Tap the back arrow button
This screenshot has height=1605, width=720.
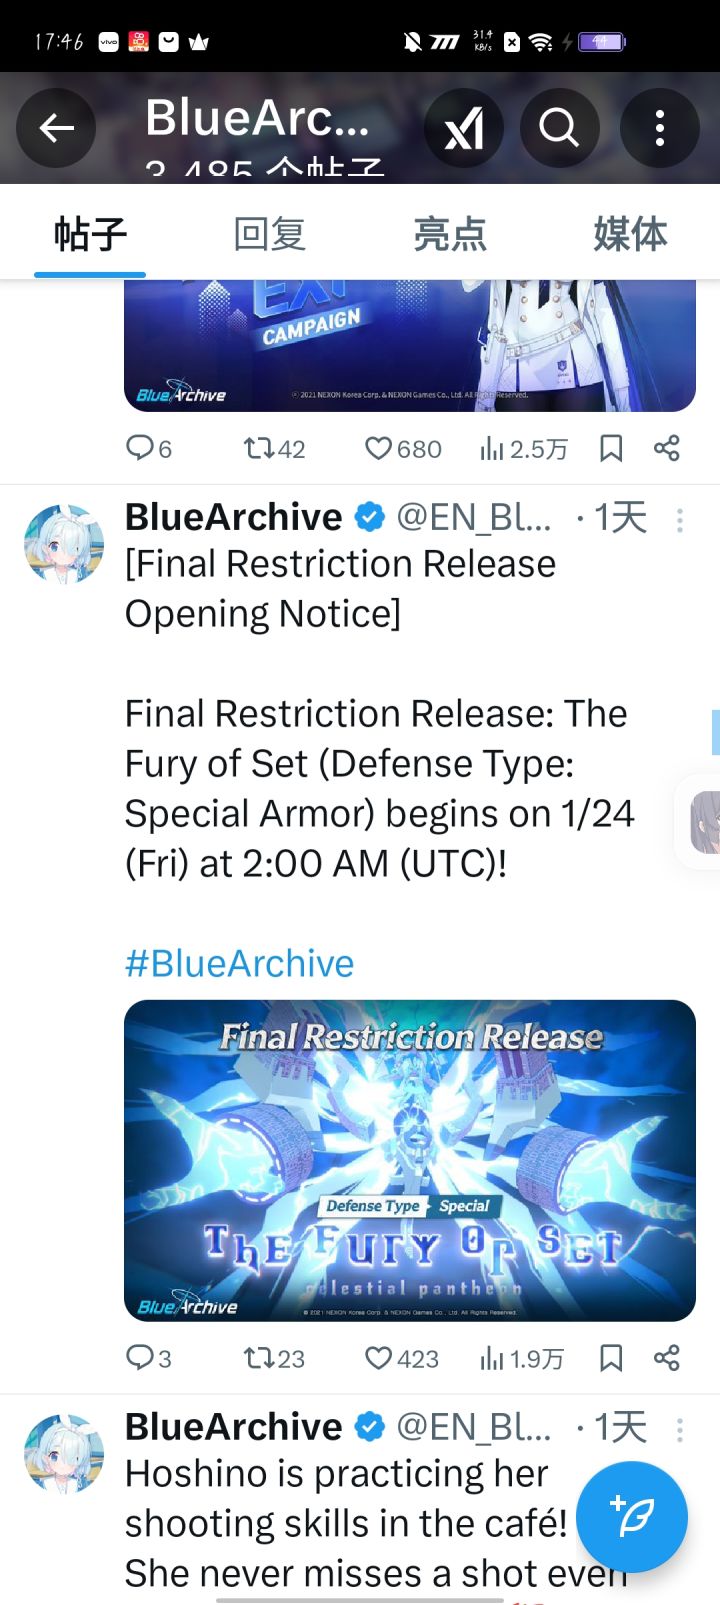coord(56,128)
